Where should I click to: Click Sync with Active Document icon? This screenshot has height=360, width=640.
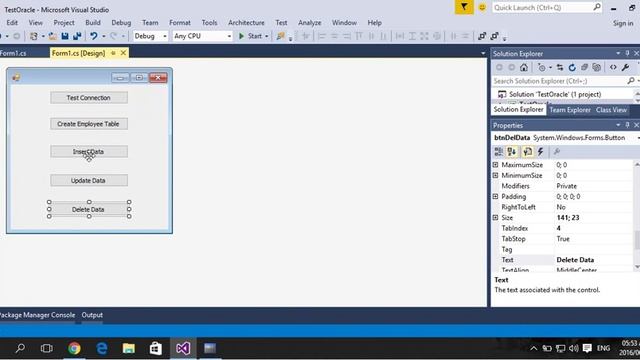tap(560, 67)
